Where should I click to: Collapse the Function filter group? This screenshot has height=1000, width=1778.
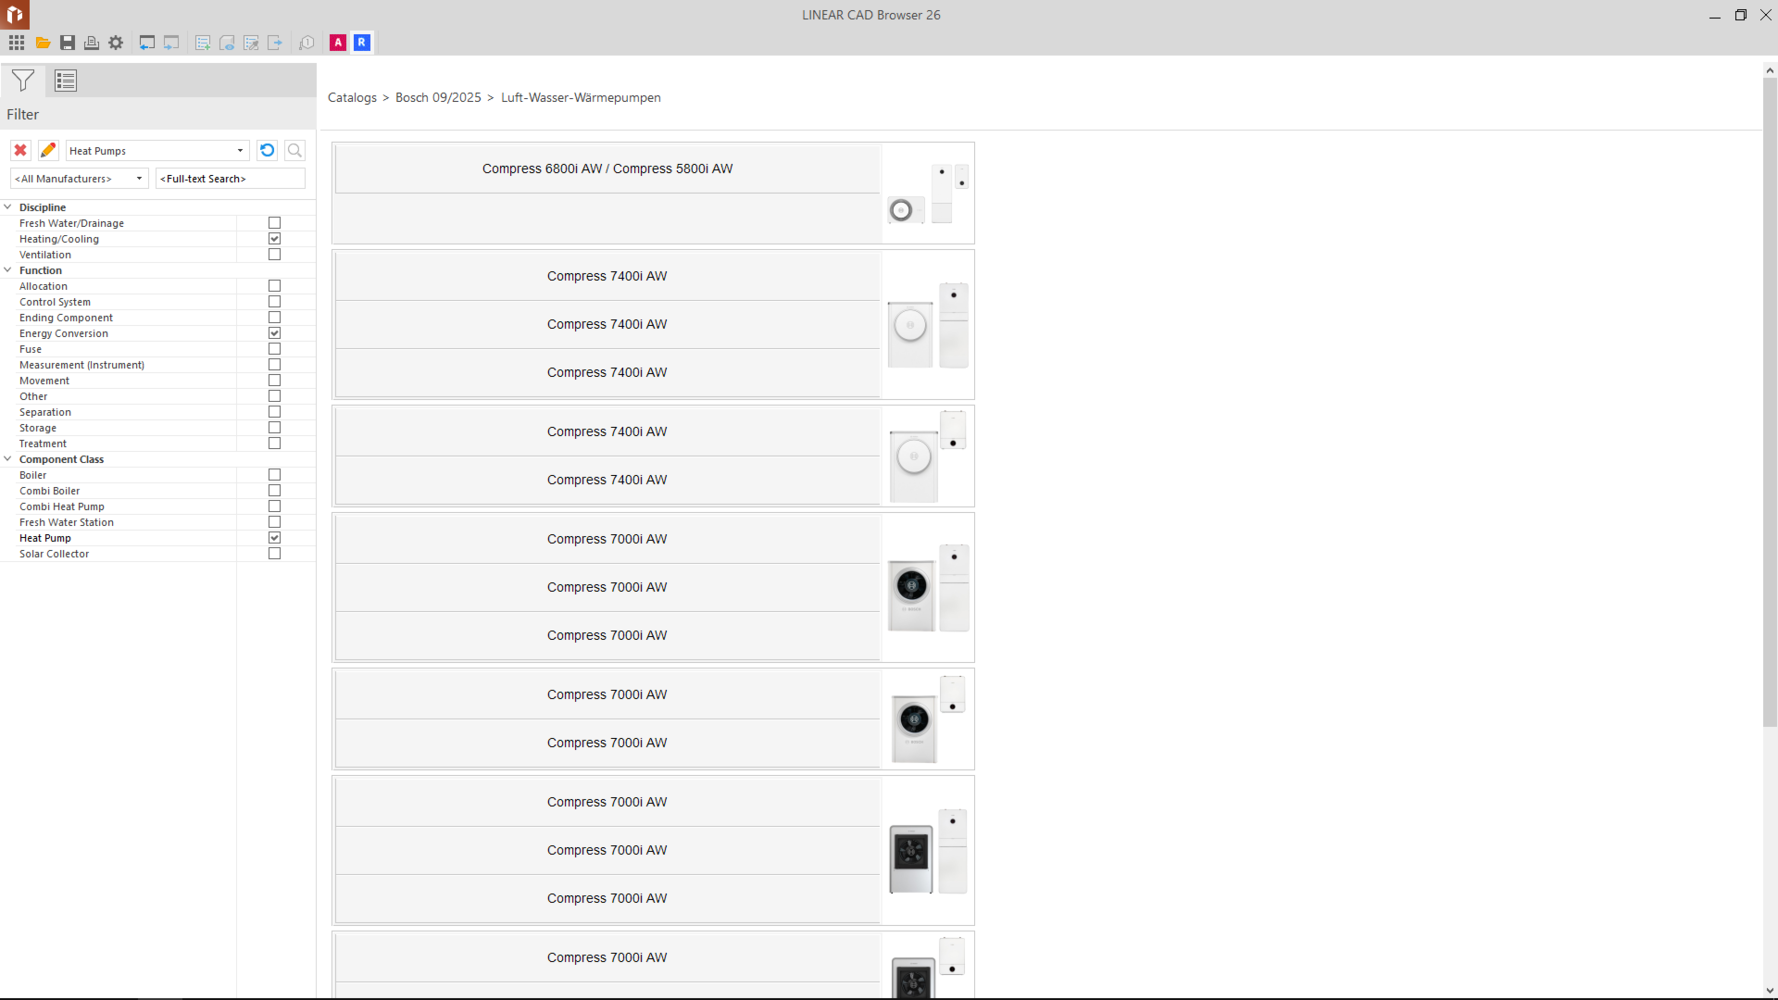pos(8,270)
